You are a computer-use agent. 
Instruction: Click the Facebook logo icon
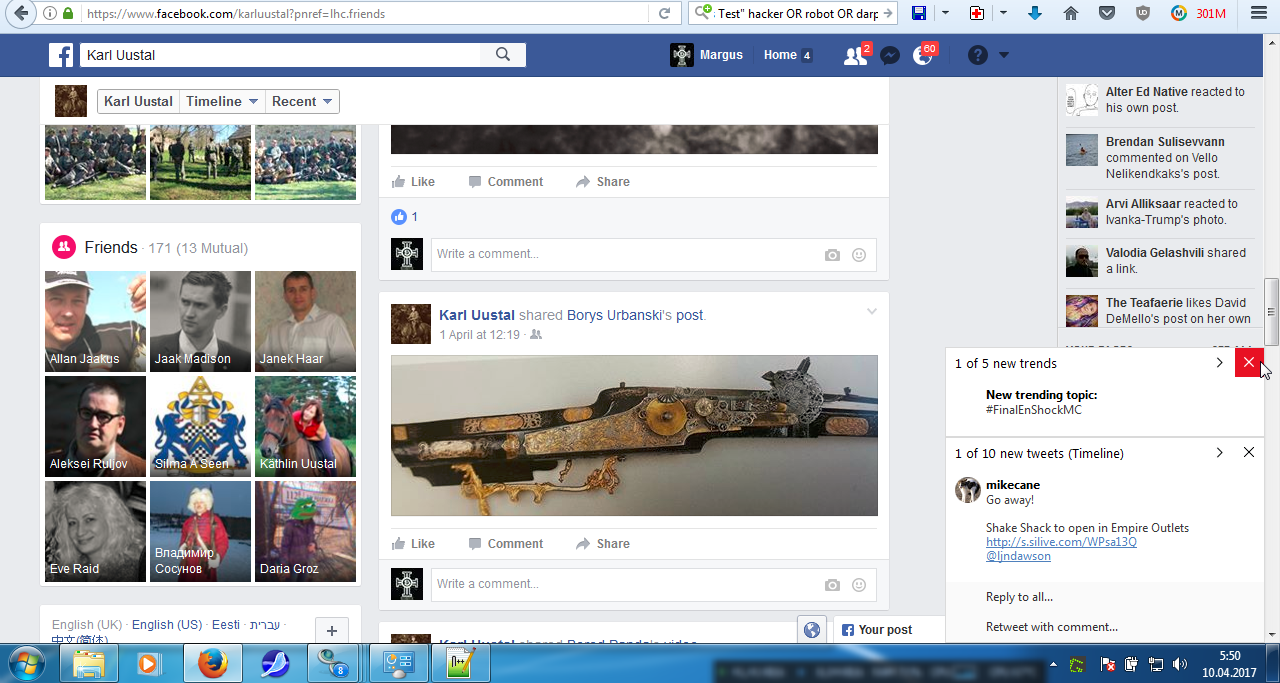tap(61, 55)
